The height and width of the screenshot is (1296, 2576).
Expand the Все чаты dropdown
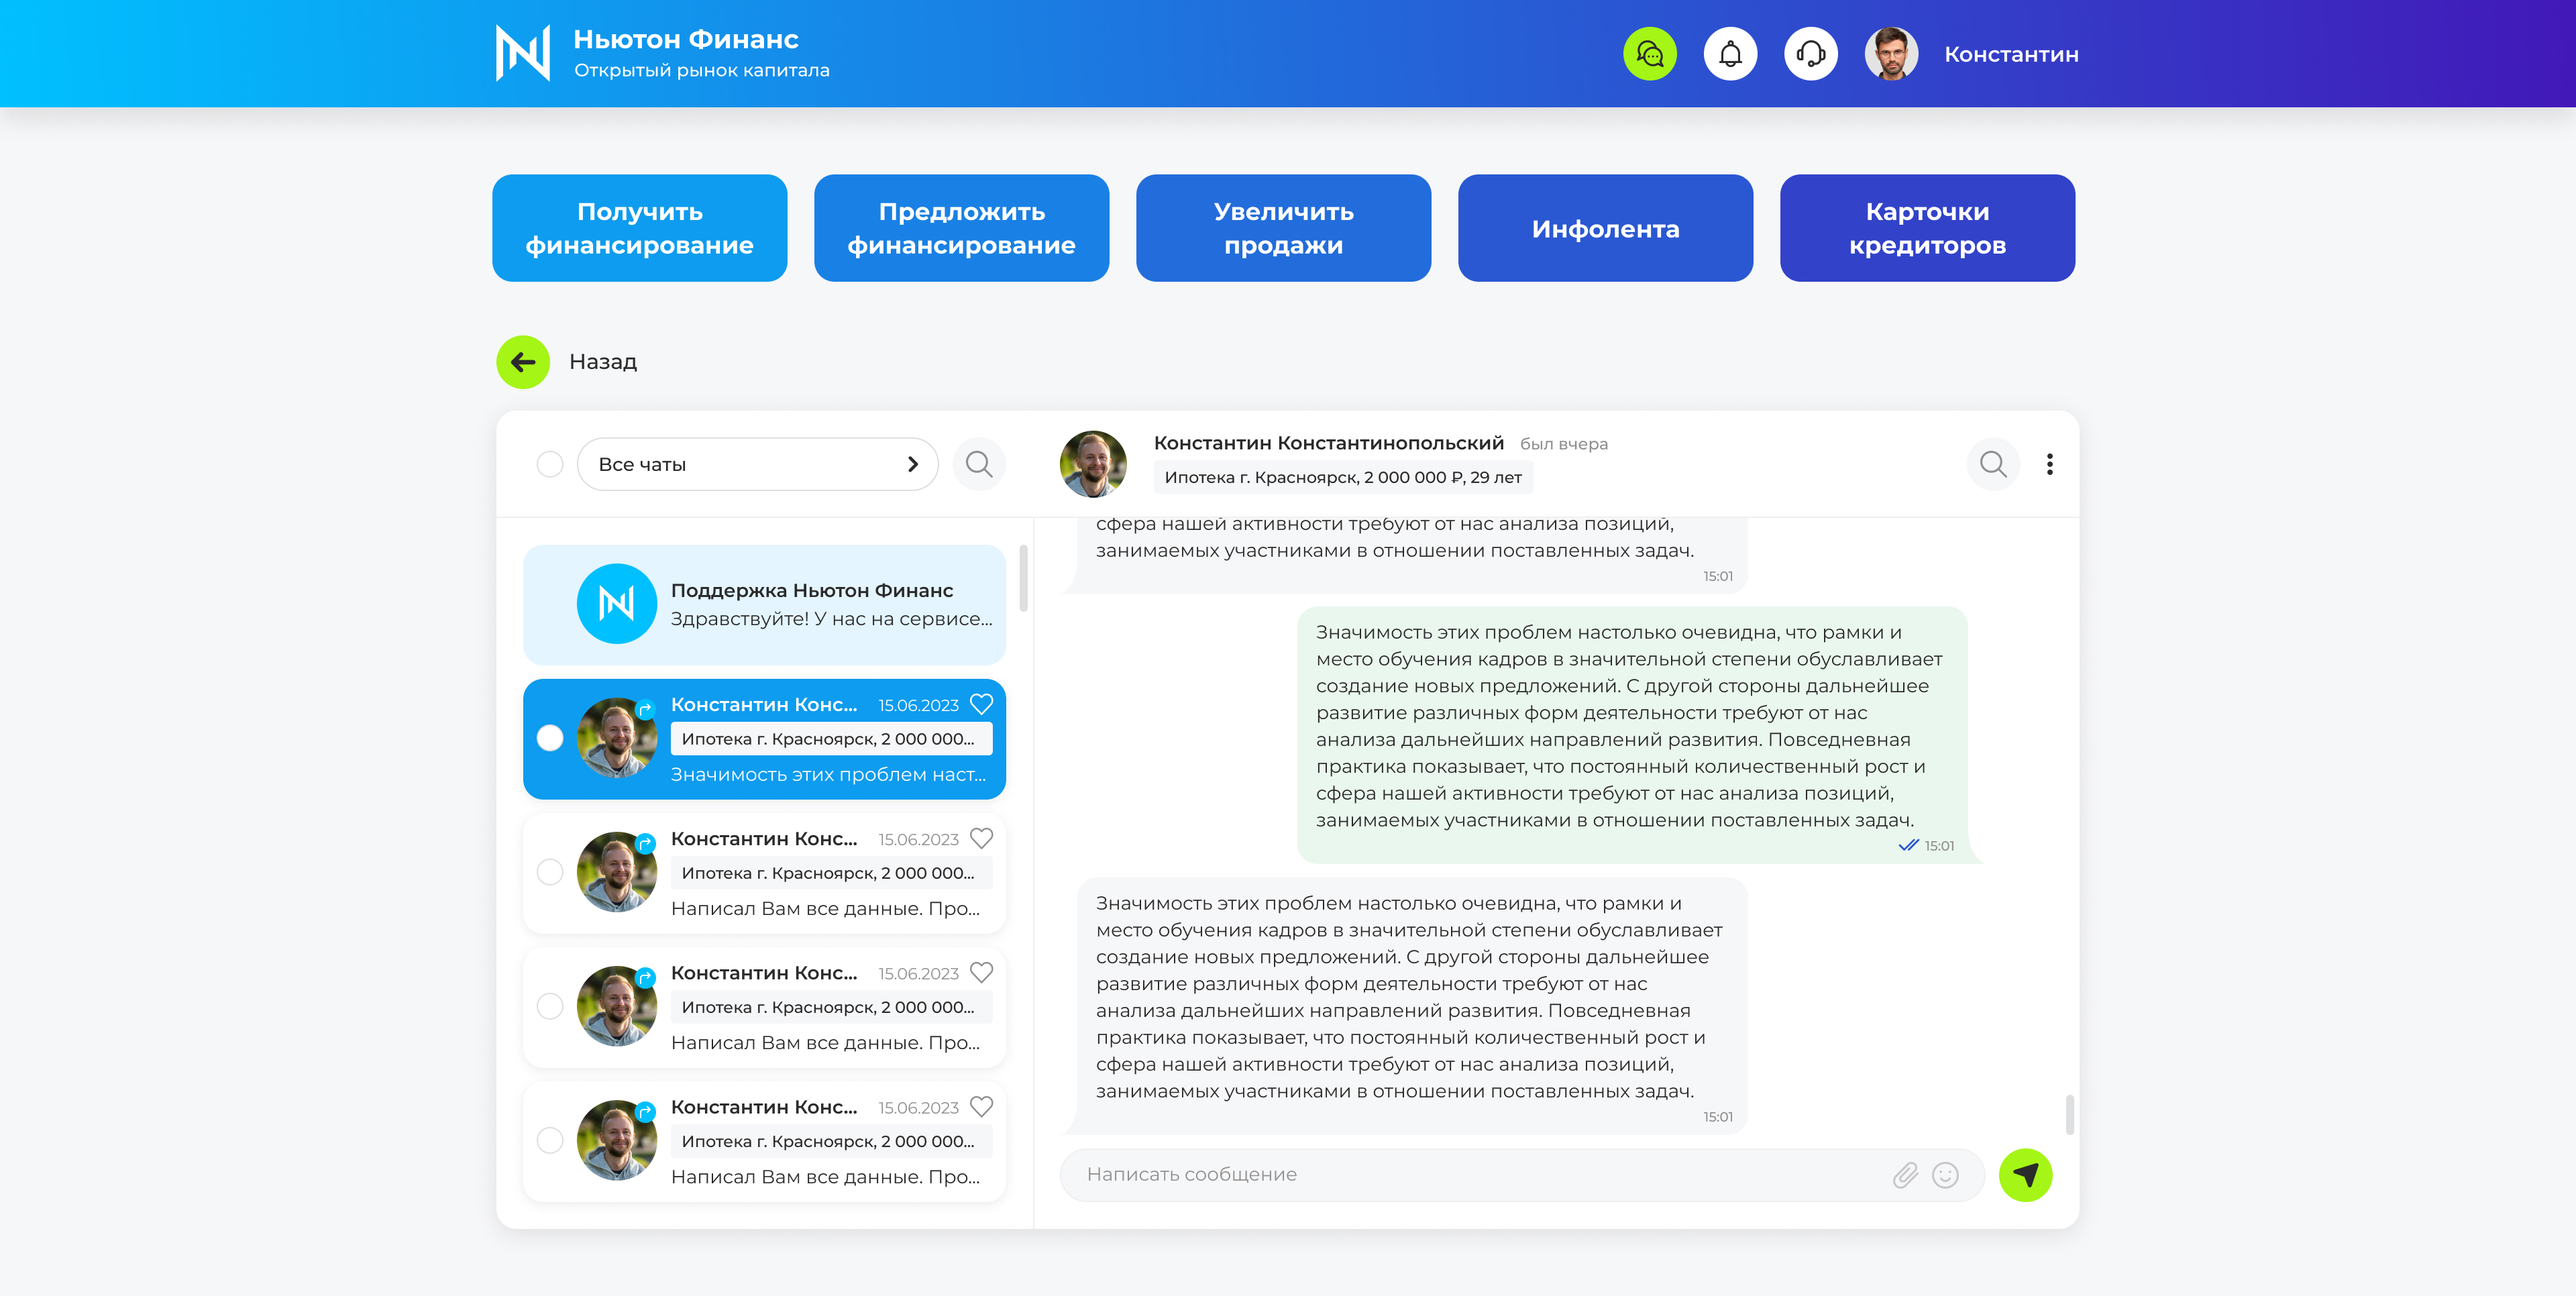(x=757, y=464)
